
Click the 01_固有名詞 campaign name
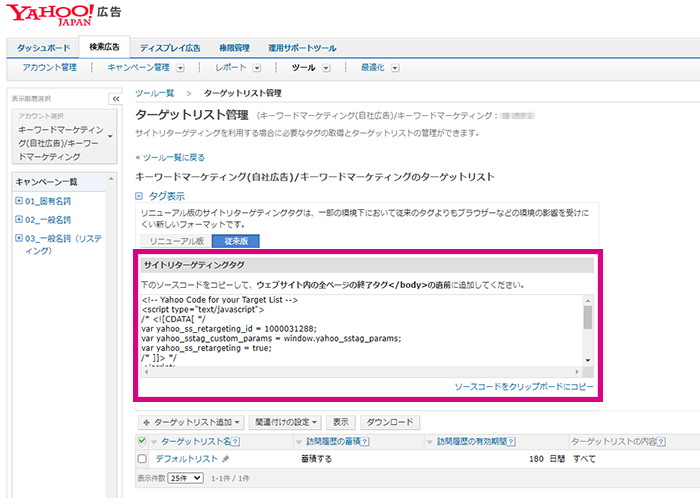tap(48, 201)
